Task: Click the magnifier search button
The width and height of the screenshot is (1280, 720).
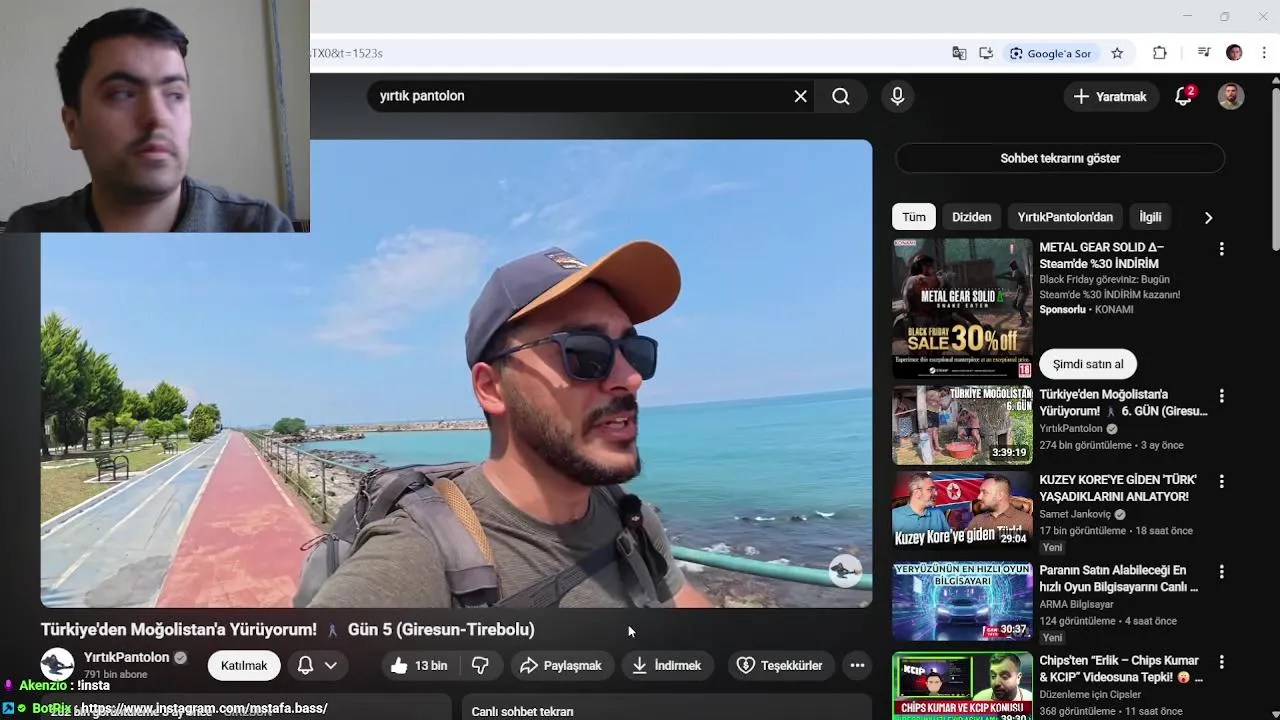Action: [841, 96]
